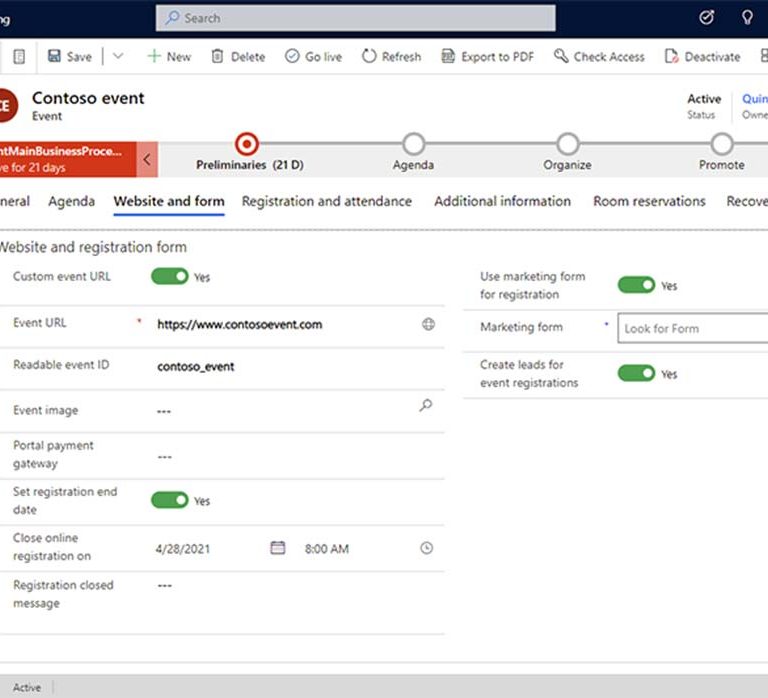Click the Delete button text
This screenshot has height=698, width=768.
pyautogui.click(x=248, y=57)
